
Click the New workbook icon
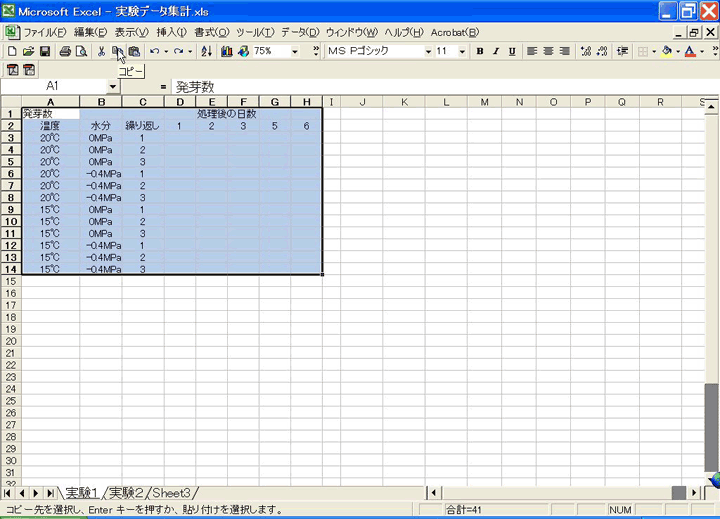[x=11, y=51]
